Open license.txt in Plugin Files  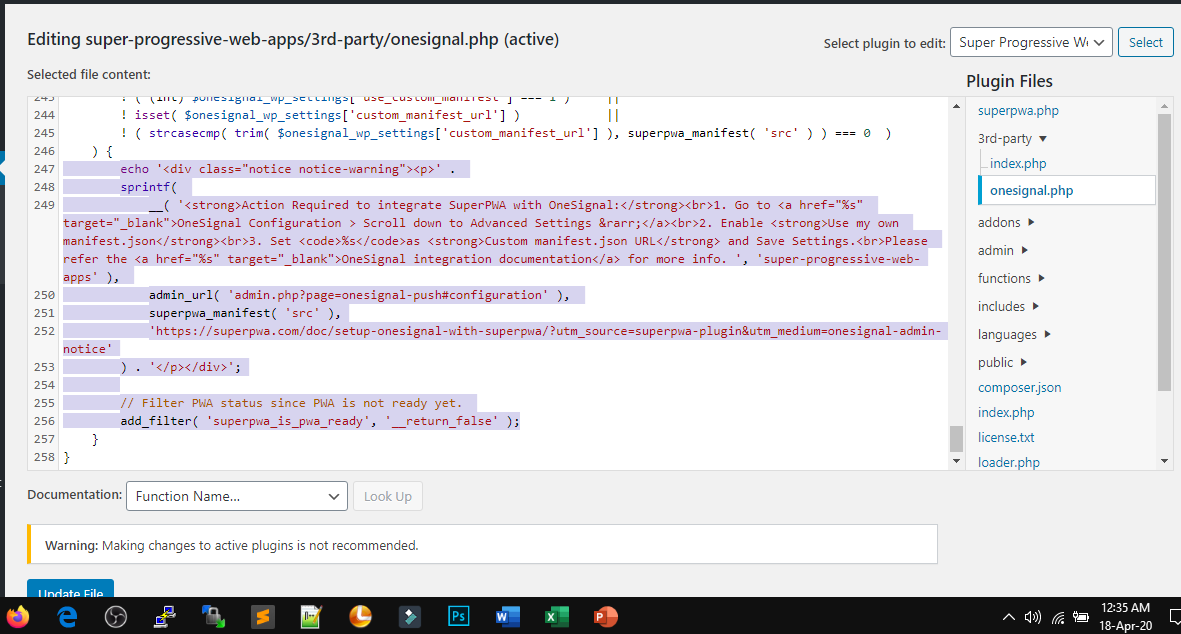click(1006, 437)
